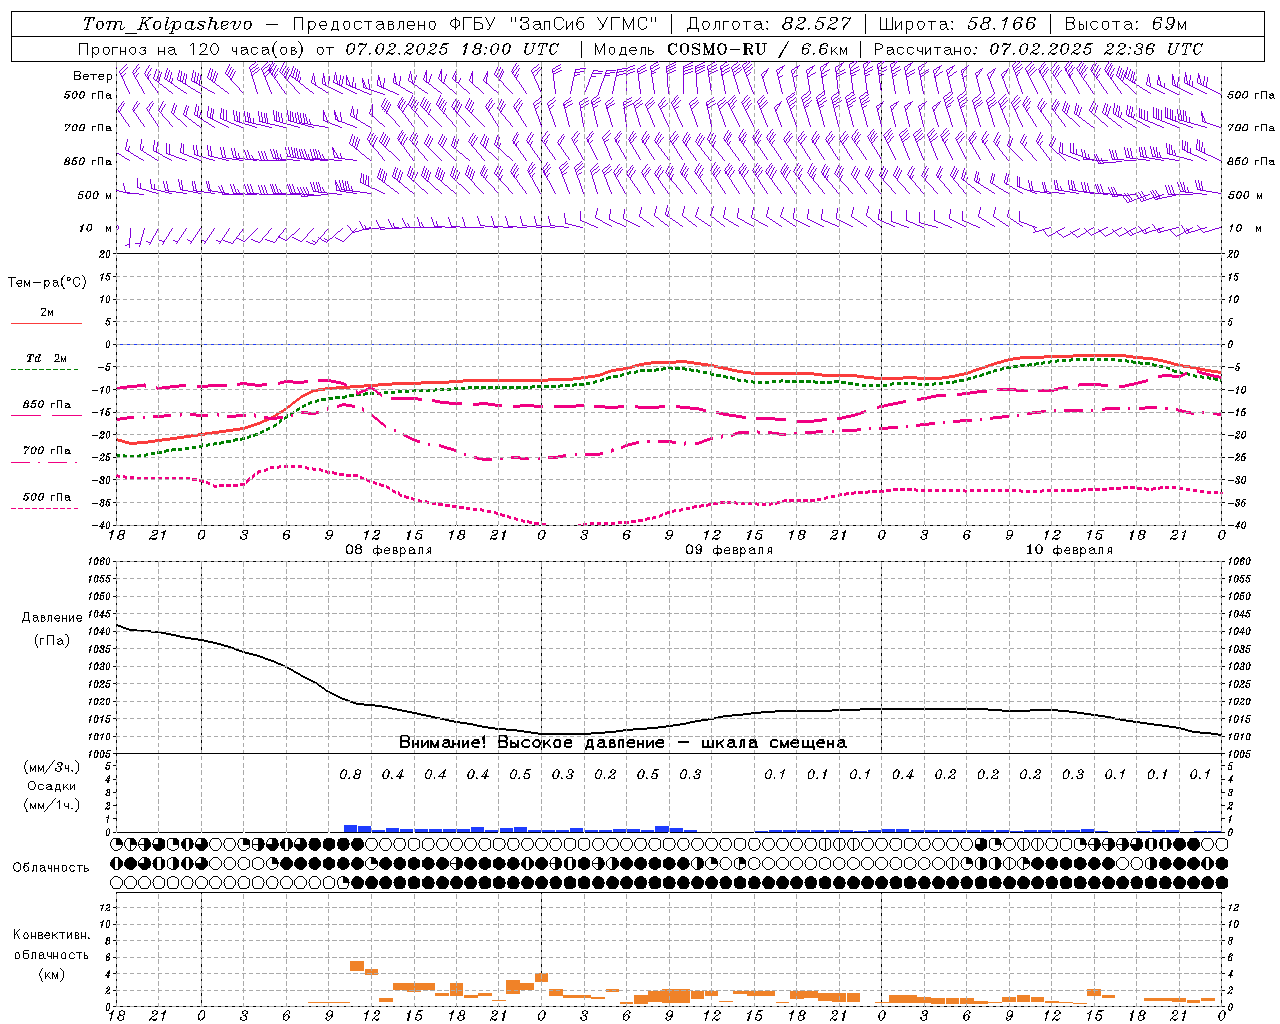Click the Конвективн. convective cloud label
This screenshot has height=1024, width=1280.
[51, 935]
